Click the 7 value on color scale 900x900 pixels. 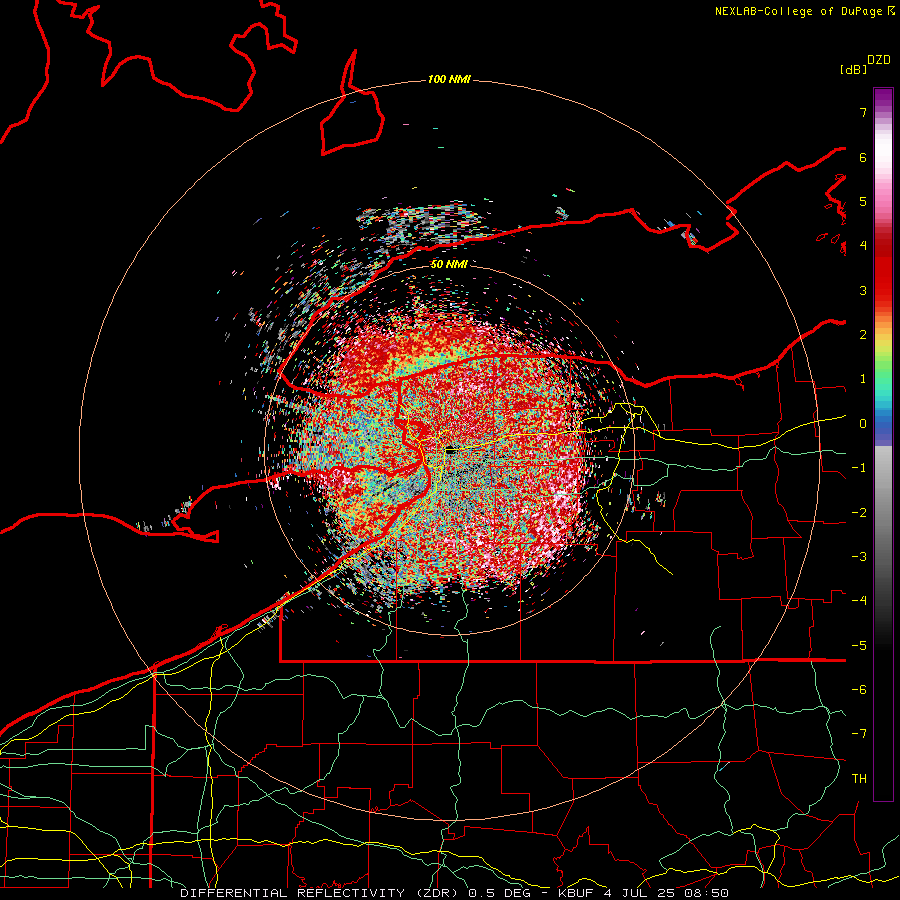[863, 112]
